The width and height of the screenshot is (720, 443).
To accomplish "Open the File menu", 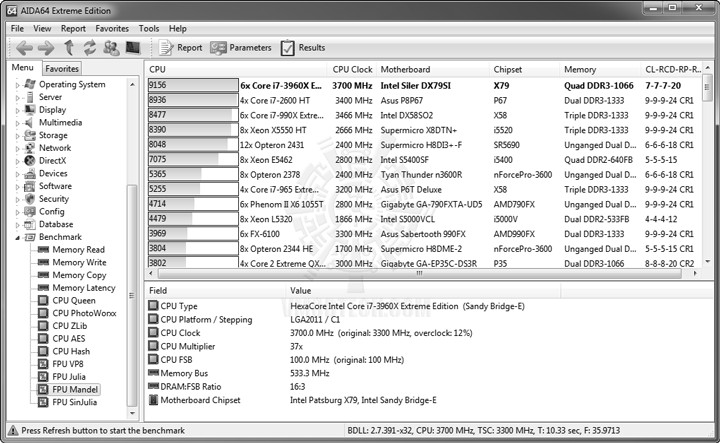I will pyautogui.click(x=17, y=28).
